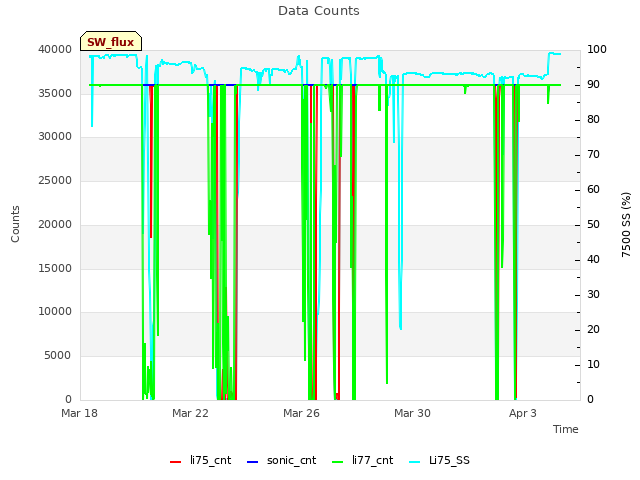Viewport: 640px width, 480px height.
Task: Click the 100 right axis tick label
Action: (597, 49)
